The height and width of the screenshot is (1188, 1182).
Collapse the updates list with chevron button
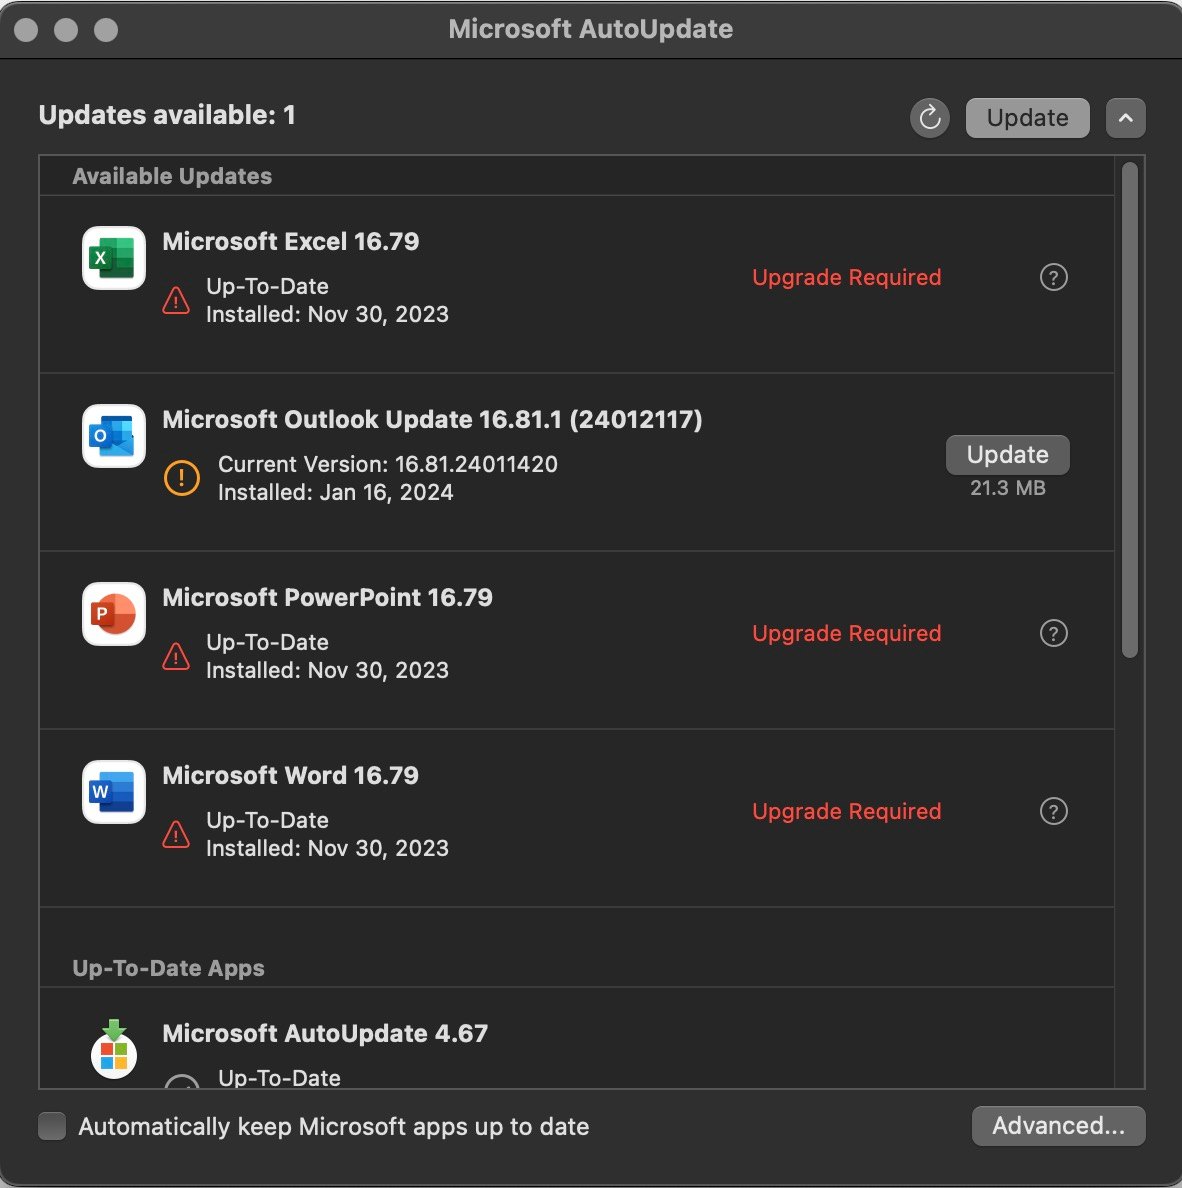1125,118
